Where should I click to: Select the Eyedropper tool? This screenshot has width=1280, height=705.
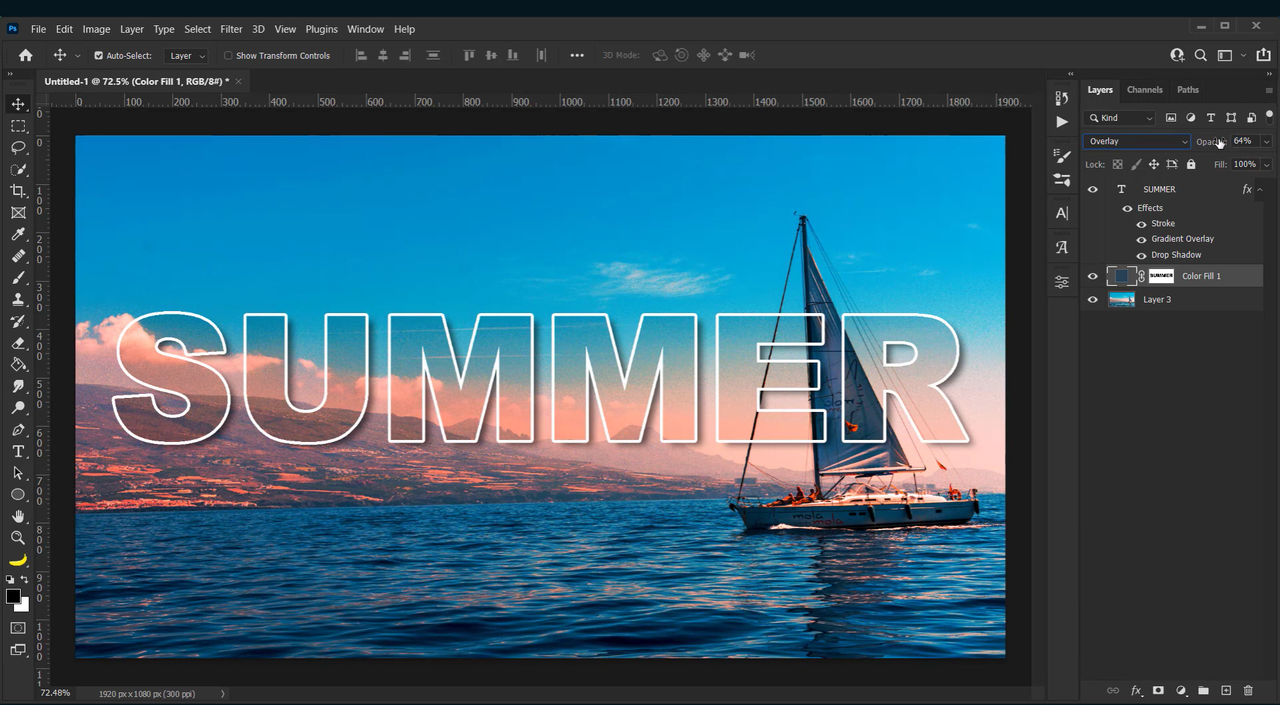(18, 234)
